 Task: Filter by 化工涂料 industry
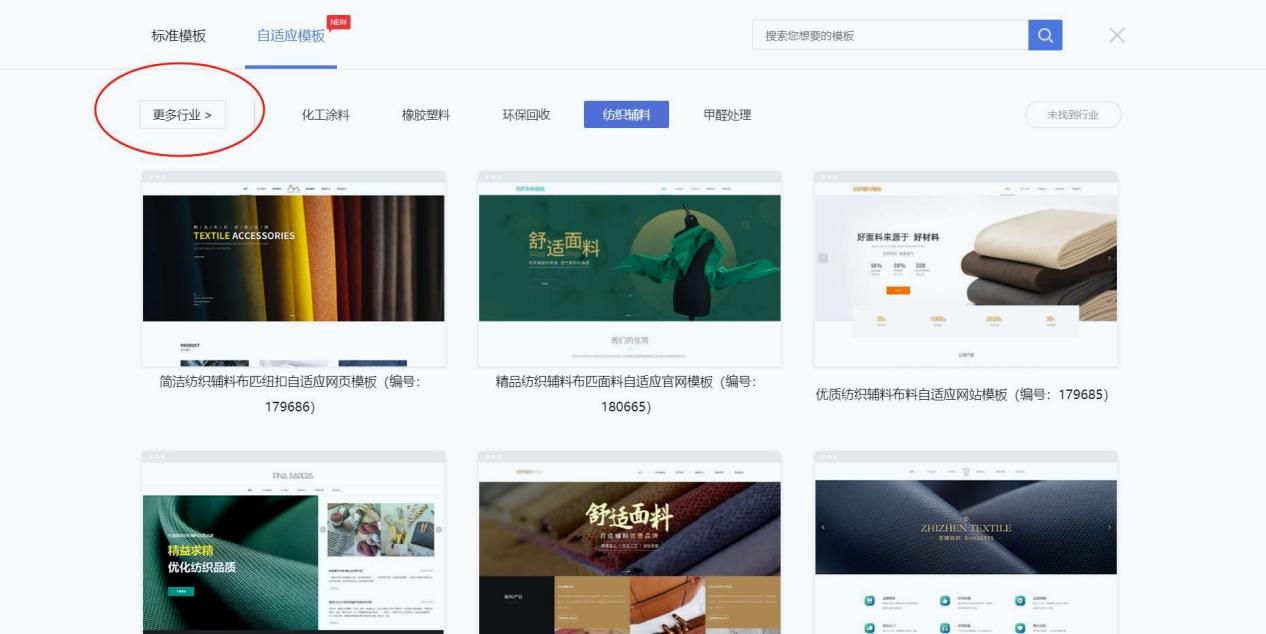(326, 115)
